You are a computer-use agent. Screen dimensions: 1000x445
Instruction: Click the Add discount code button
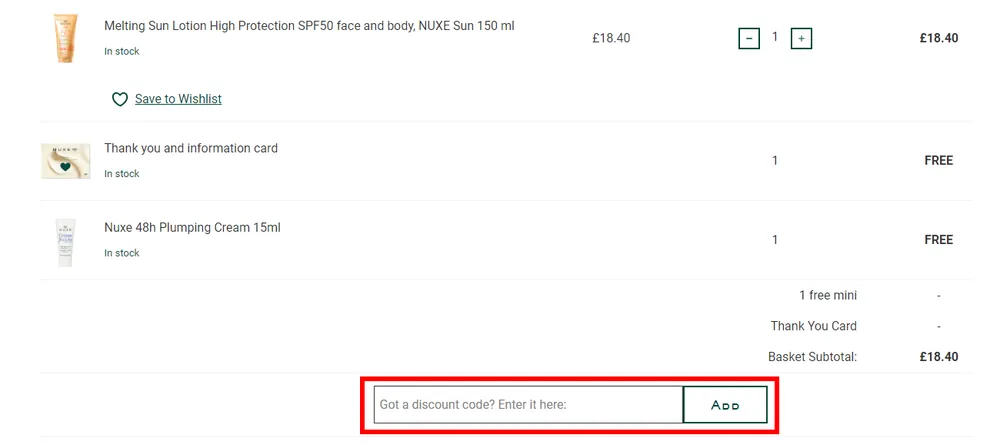(725, 404)
